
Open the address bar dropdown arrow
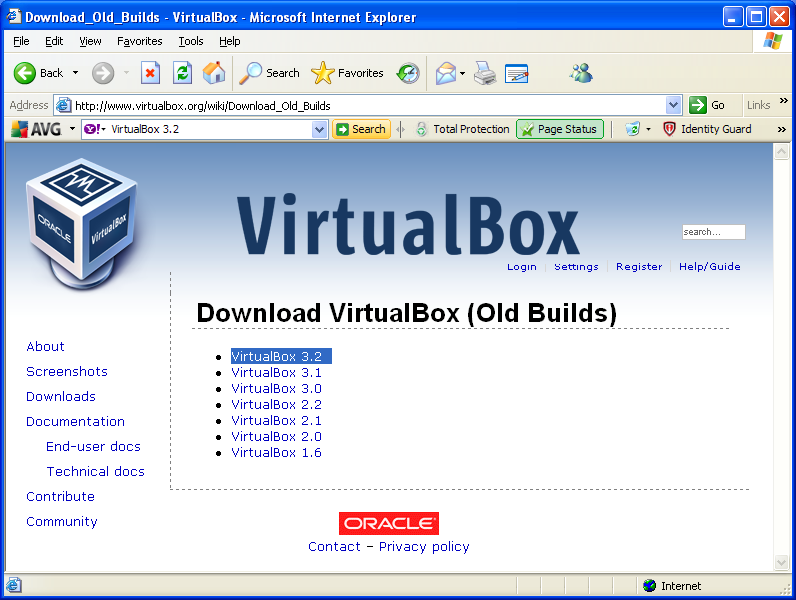pos(673,106)
